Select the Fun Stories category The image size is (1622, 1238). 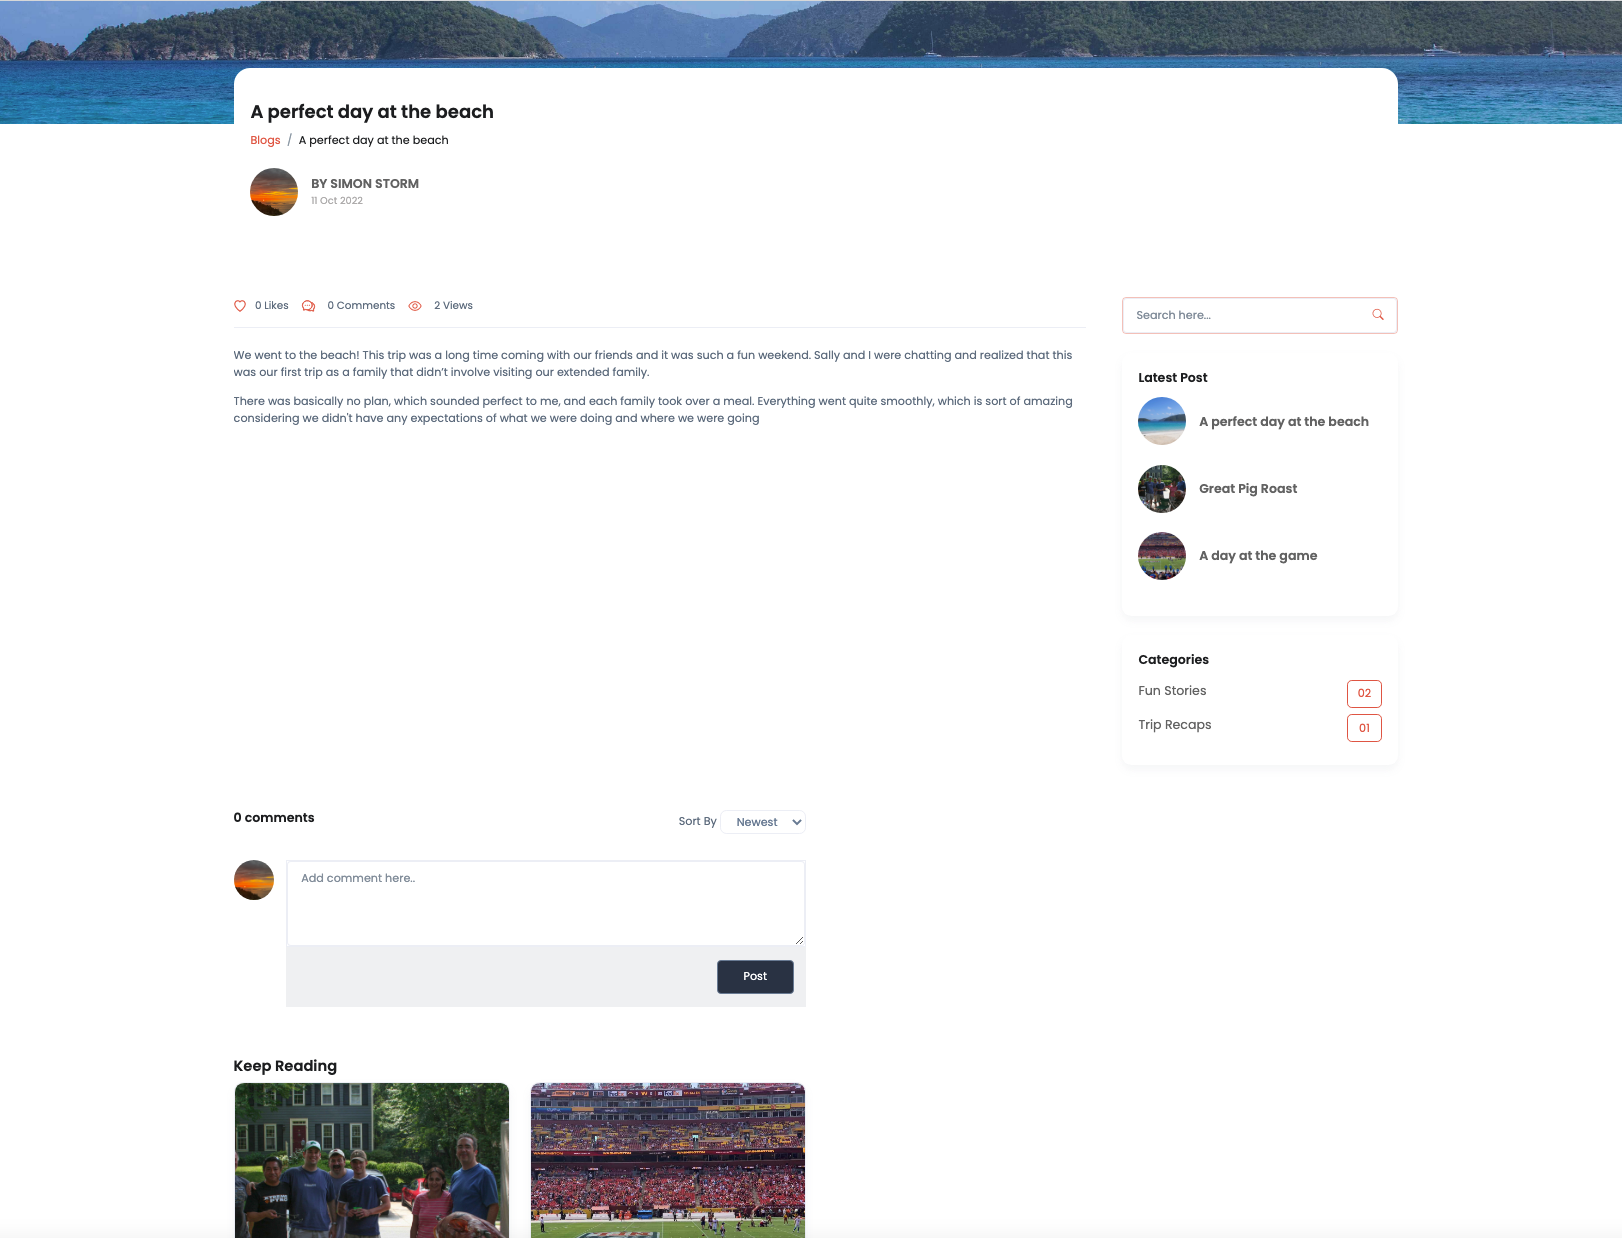[x=1172, y=691]
